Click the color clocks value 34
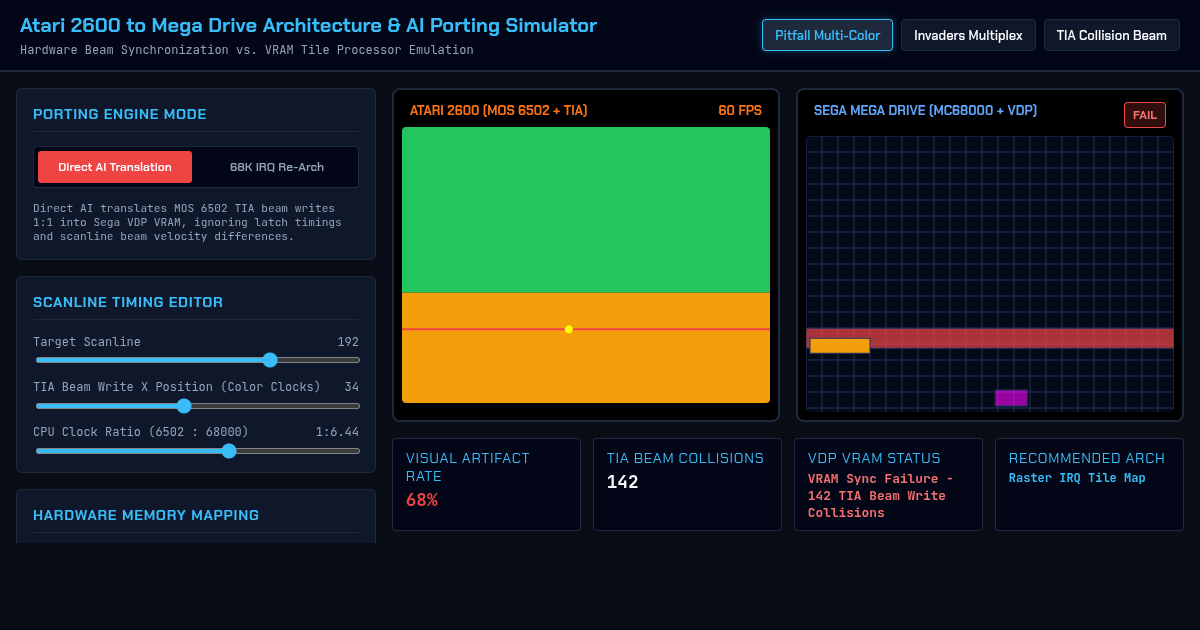This screenshot has width=1200, height=630. pyautogui.click(x=351, y=387)
